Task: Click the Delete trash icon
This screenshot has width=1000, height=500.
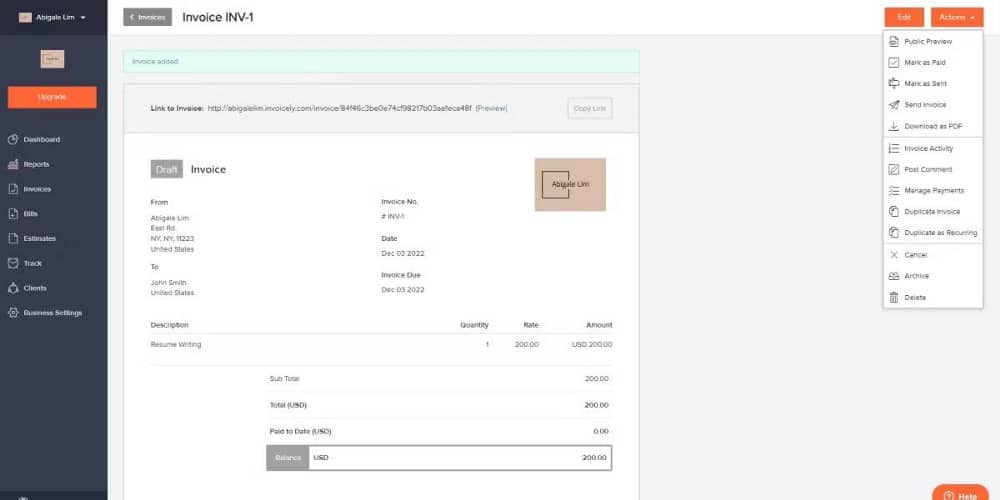Action: pyautogui.click(x=894, y=298)
